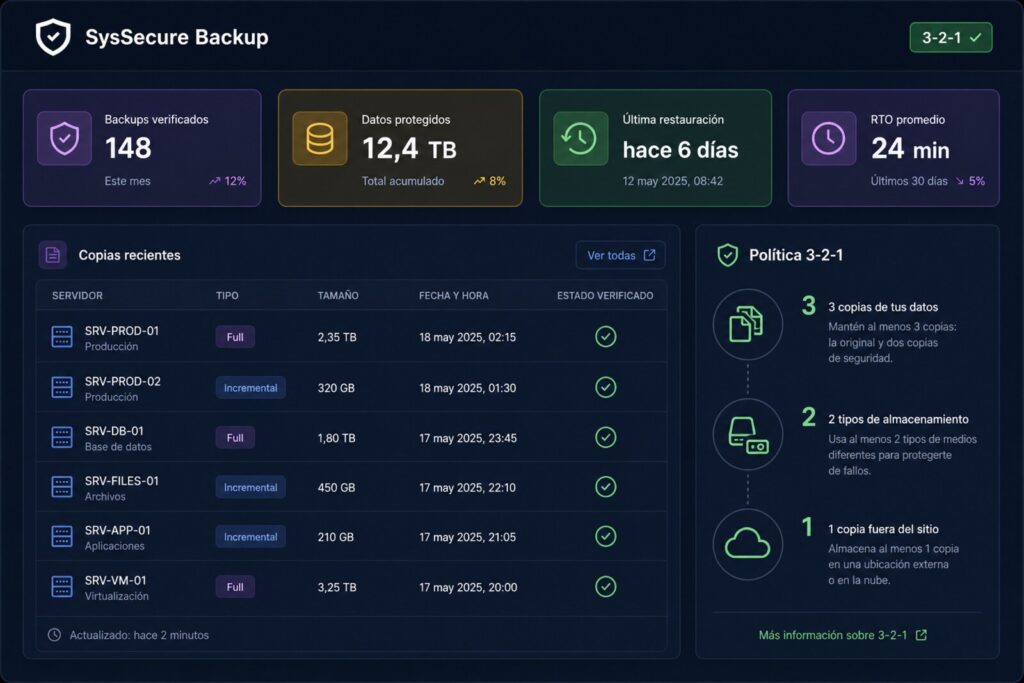Open the Ver todas link
This screenshot has height=683, width=1024.
[x=620, y=255]
